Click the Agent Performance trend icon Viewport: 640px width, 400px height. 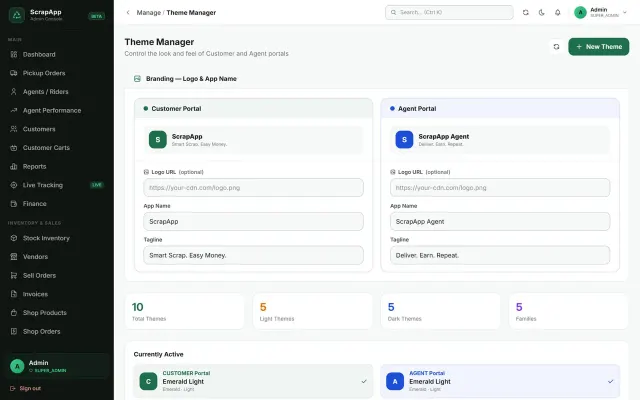(x=13, y=110)
